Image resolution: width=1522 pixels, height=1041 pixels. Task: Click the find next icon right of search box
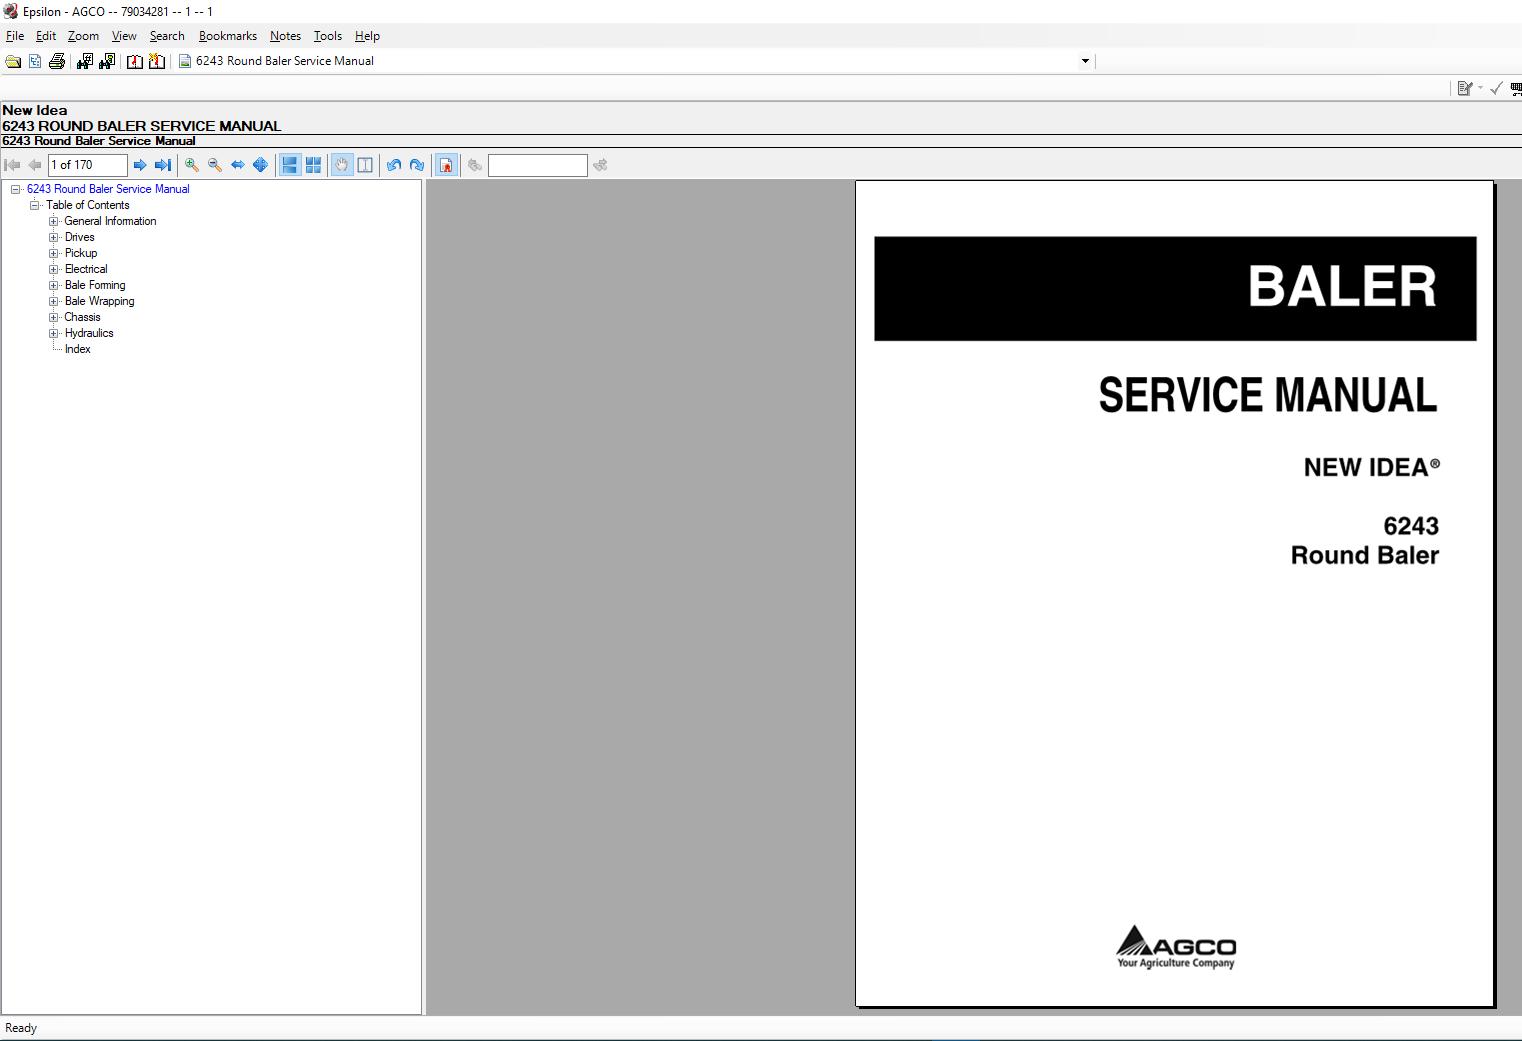[600, 165]
